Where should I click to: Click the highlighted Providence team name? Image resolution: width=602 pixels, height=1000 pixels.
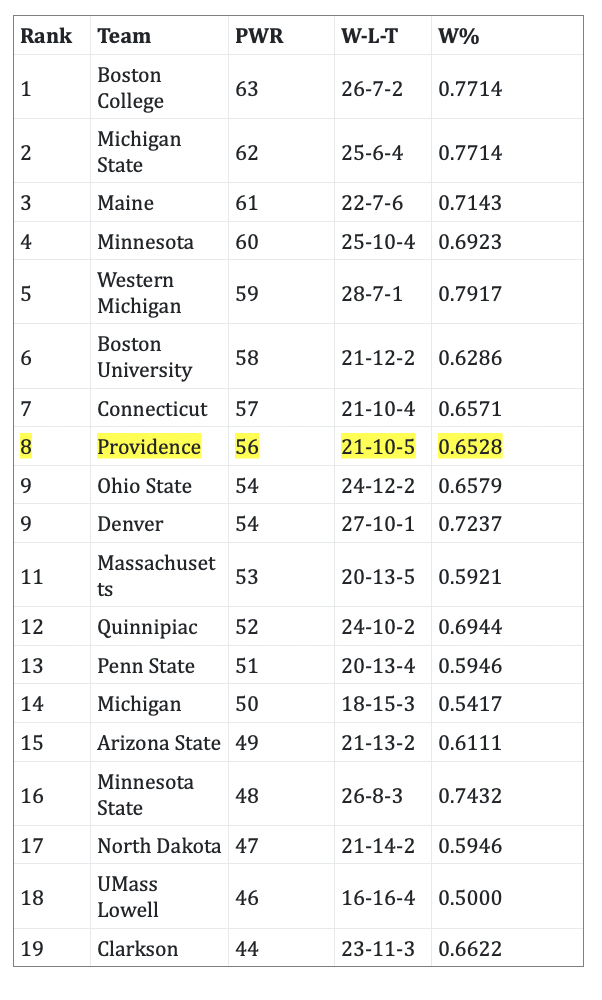149,447
